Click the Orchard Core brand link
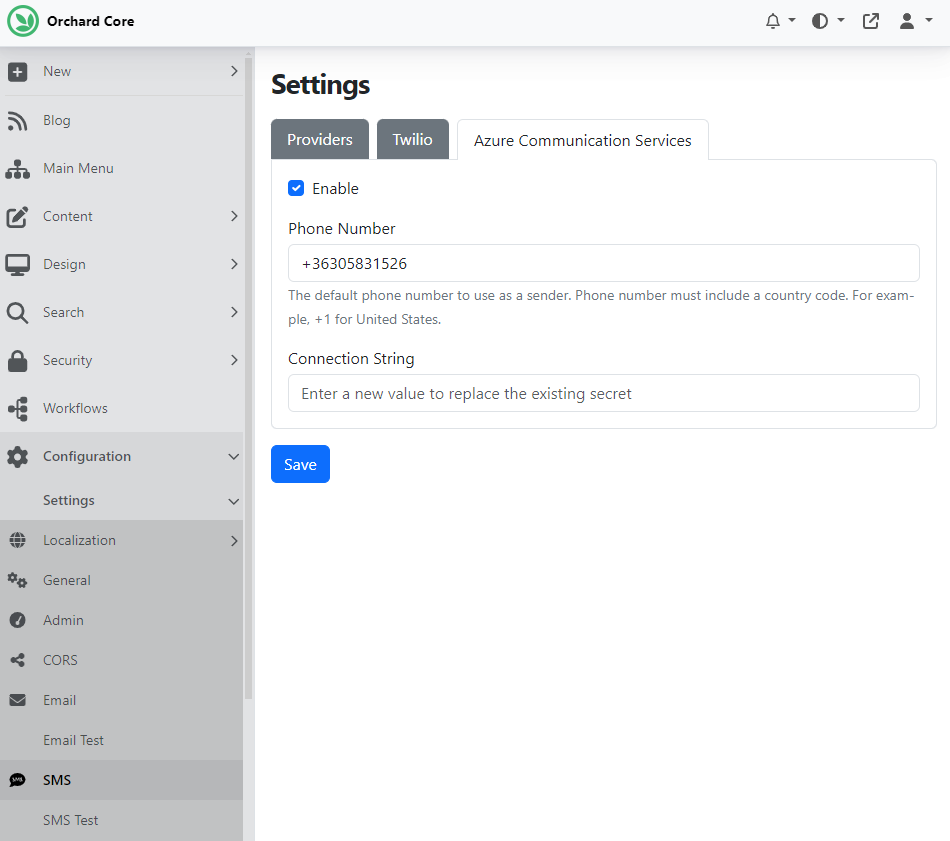 tap(71, 21)
